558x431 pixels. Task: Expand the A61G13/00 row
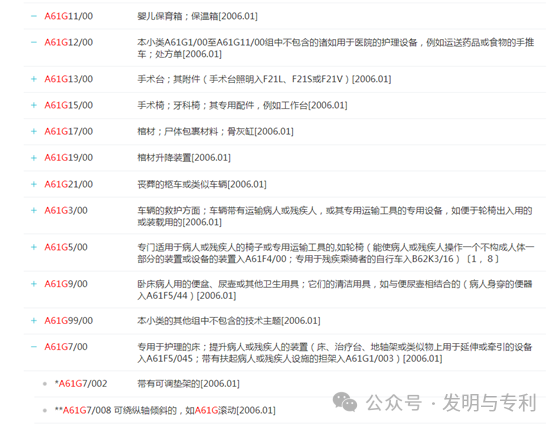pos(34,79)
